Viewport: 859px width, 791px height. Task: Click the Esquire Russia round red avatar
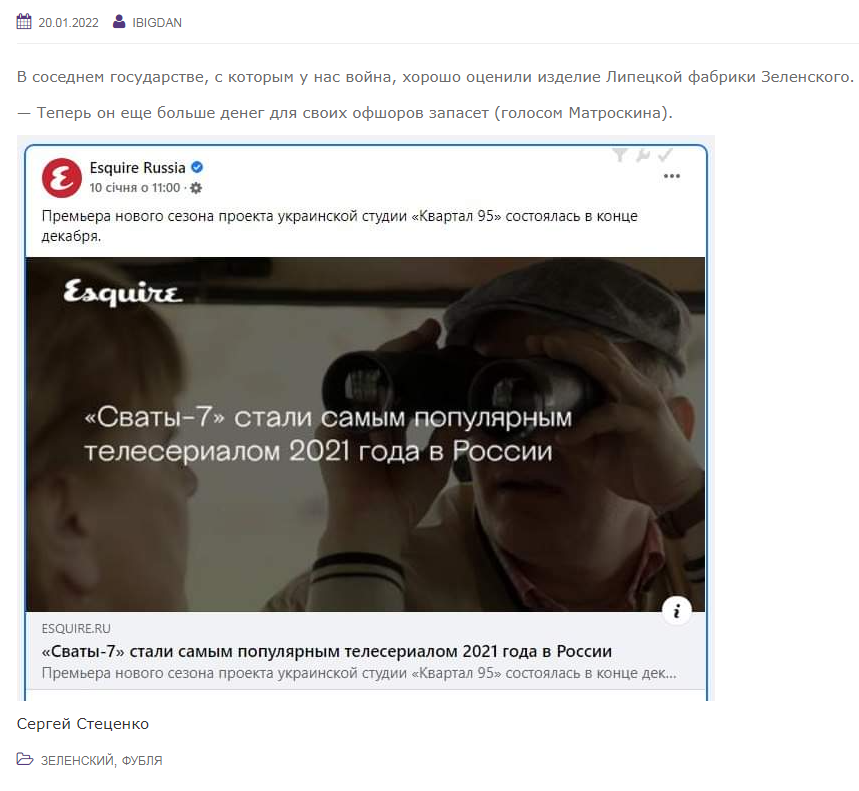coord(61,177)
